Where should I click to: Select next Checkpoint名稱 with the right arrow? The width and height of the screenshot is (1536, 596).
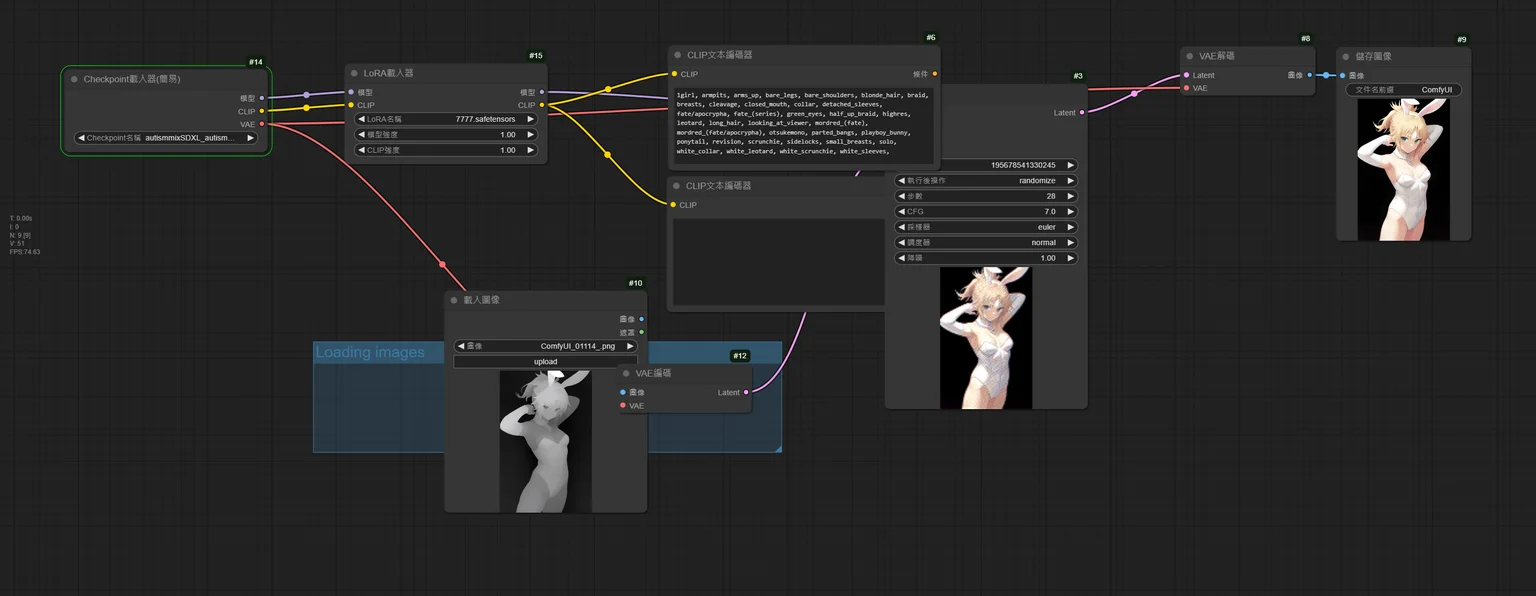(250, 138)
